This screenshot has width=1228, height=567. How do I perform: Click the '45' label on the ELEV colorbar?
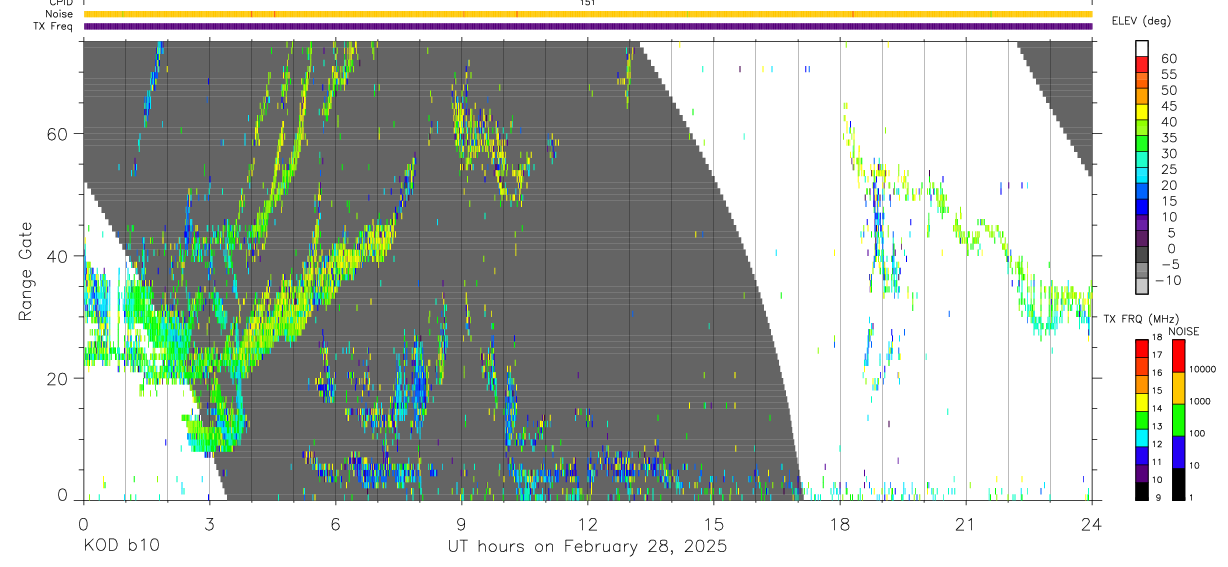coord(1168,106)
